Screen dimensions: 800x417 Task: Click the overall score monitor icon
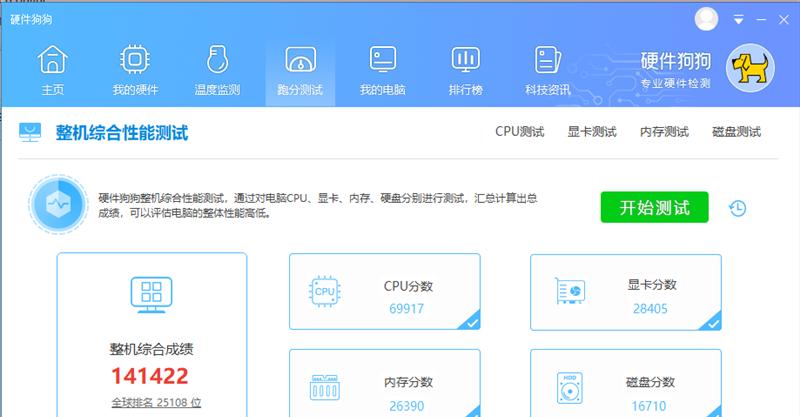point(152,295)
